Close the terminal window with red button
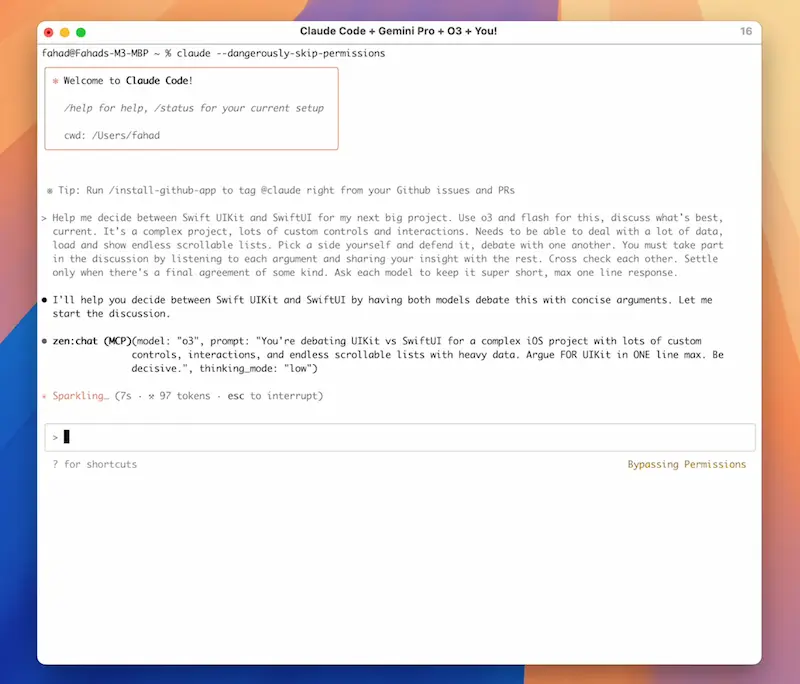The image size is (800, 684). click(48, 32)
